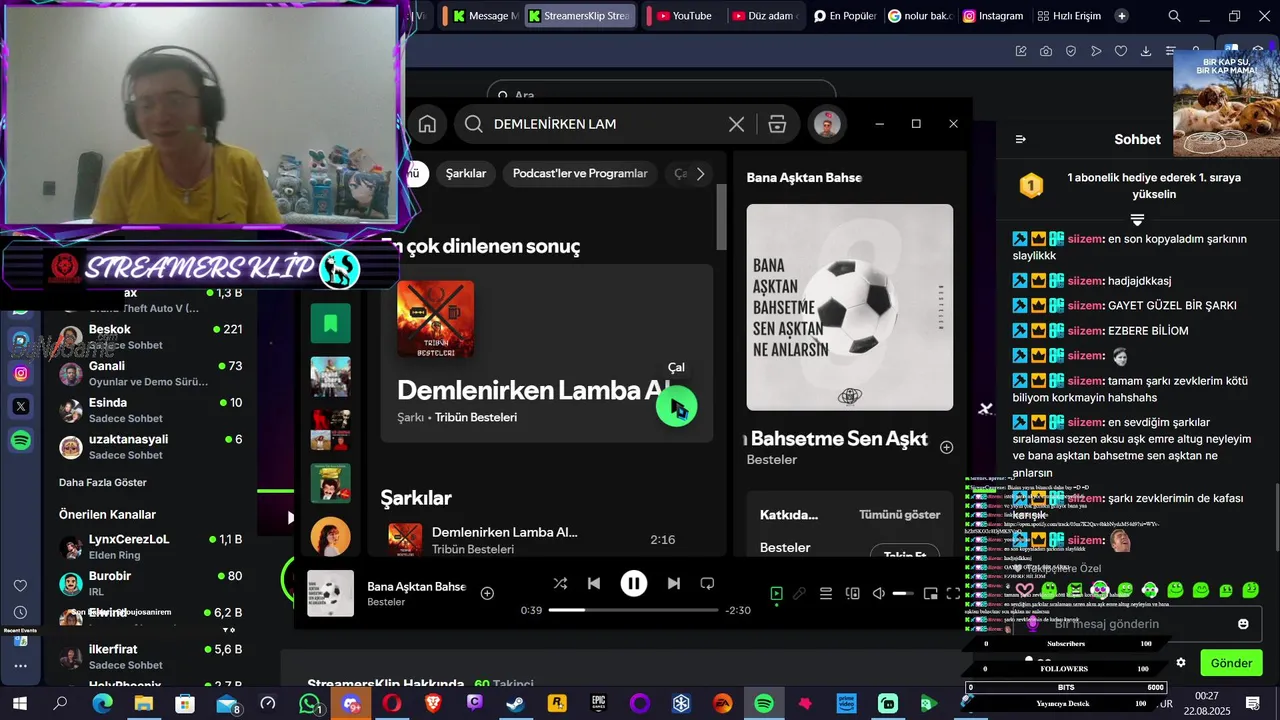
Task: Seek along the song progress bar
Action: 634,610
